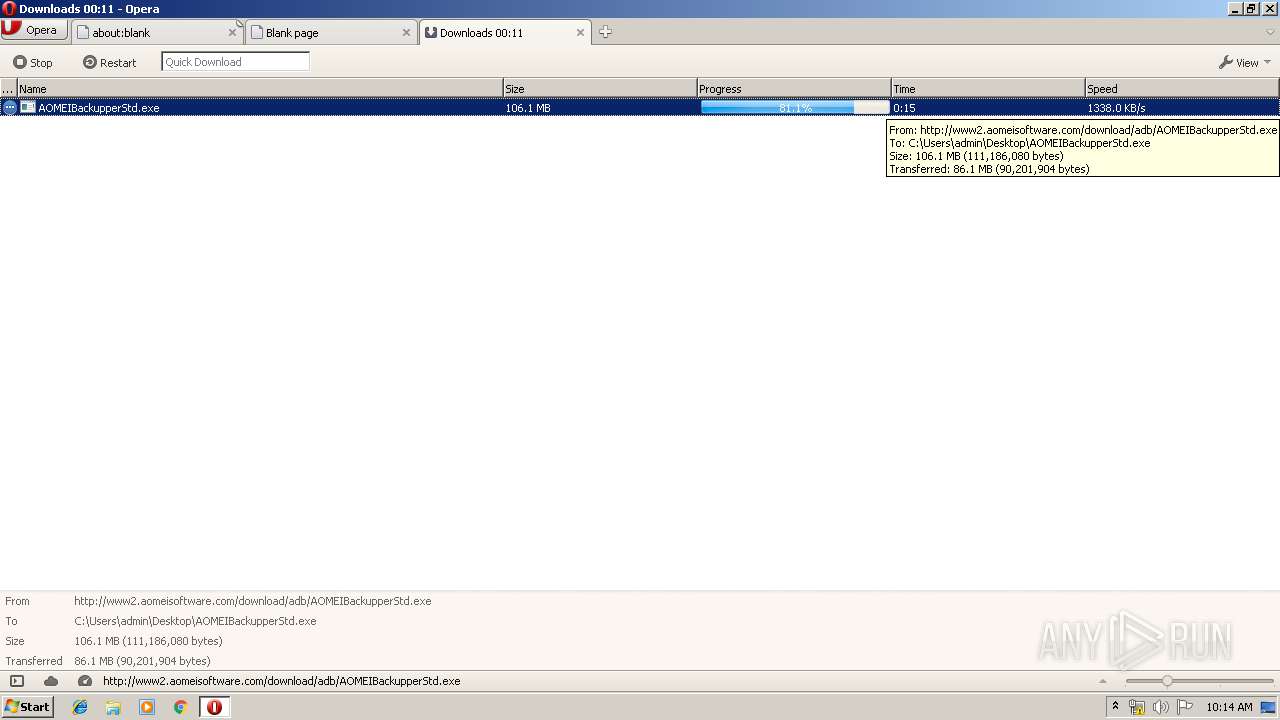1280x720 pixels.
Task: Open Action Center flag icon
Action: (1185, 707)
